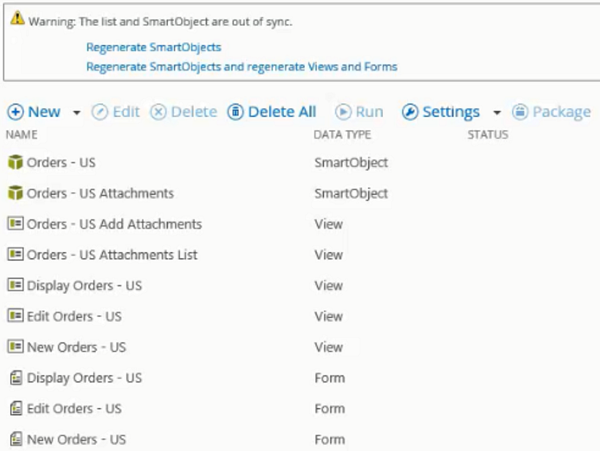Click the Edit Orders - US form icon
Screen dimensions: 600x452
[16, 408]
